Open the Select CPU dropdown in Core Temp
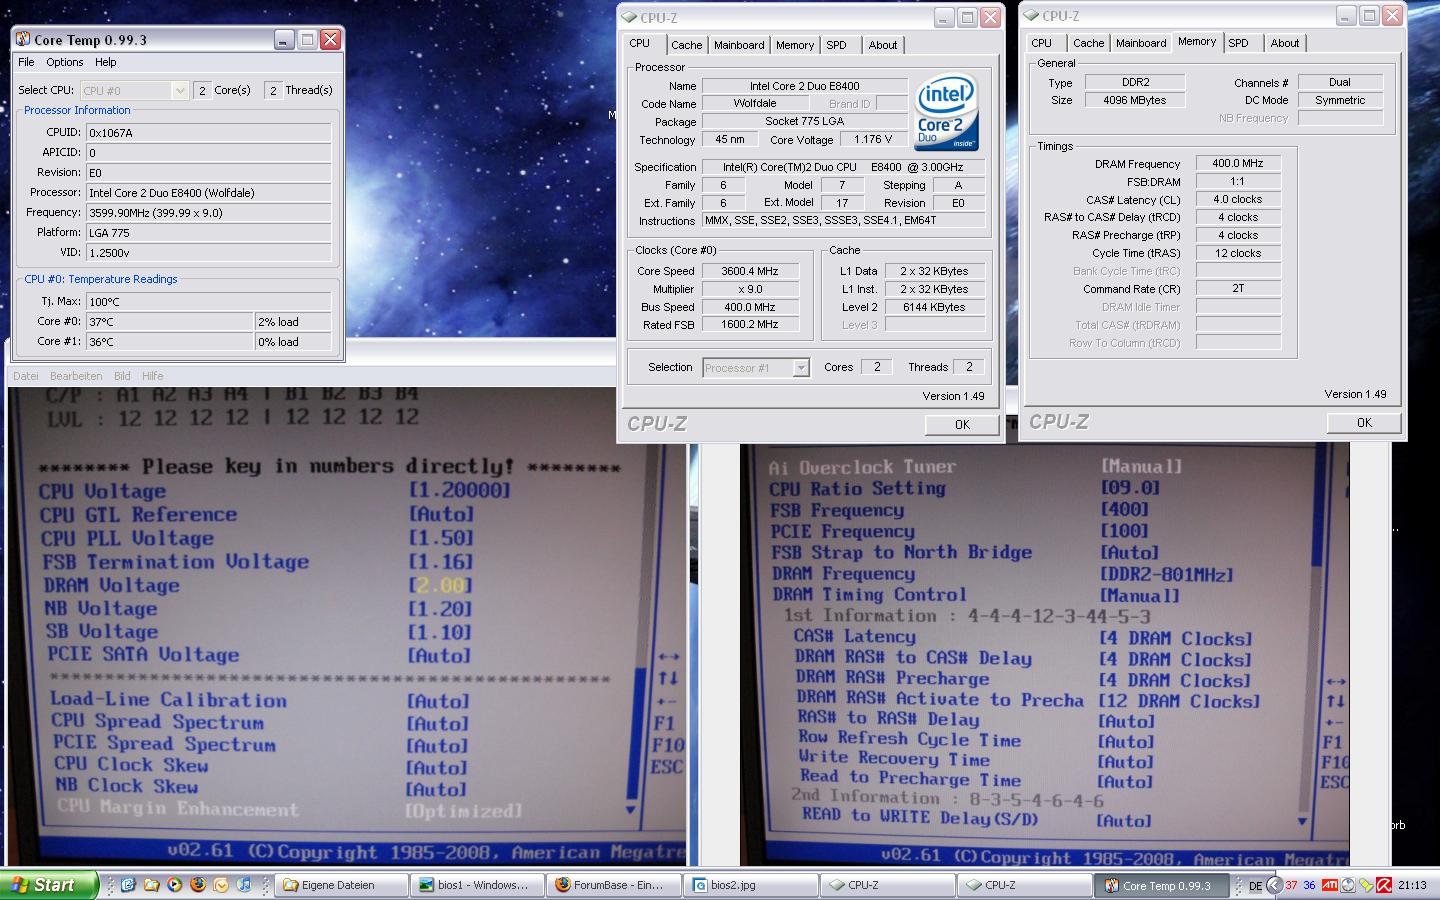 coord(133,90)
